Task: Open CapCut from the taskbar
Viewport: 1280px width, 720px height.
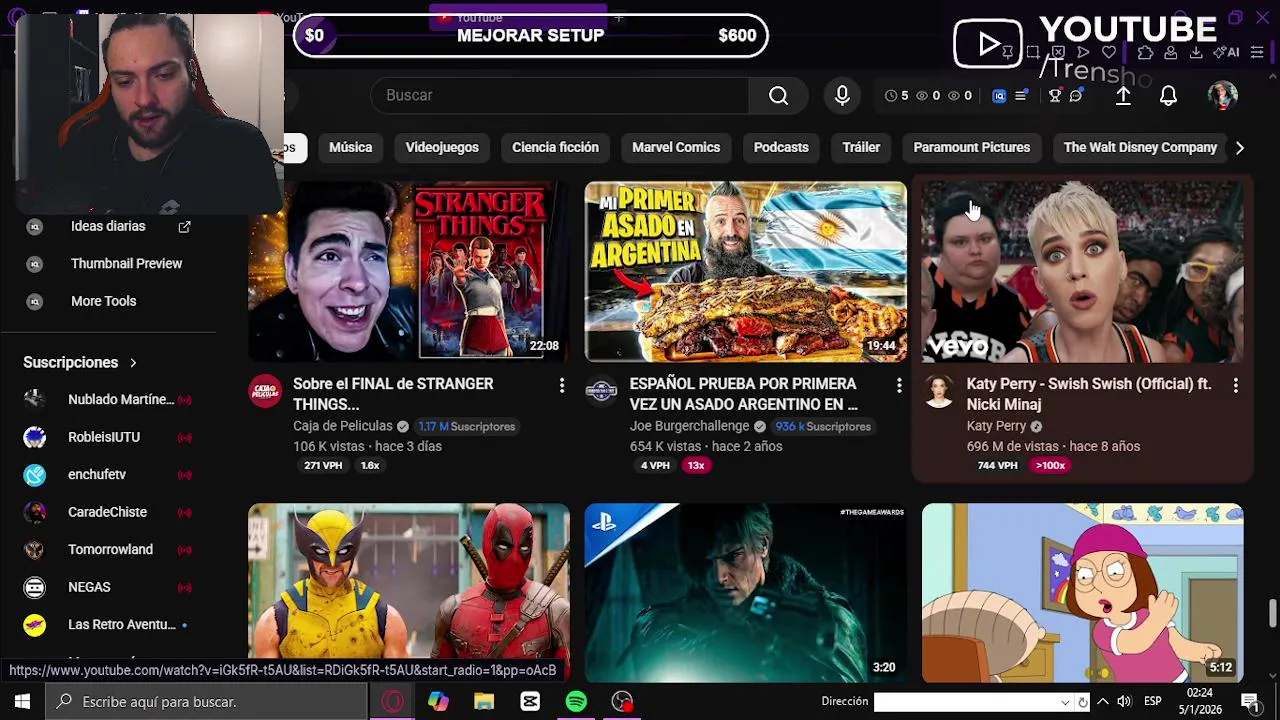Action: (x=530, y=702)
